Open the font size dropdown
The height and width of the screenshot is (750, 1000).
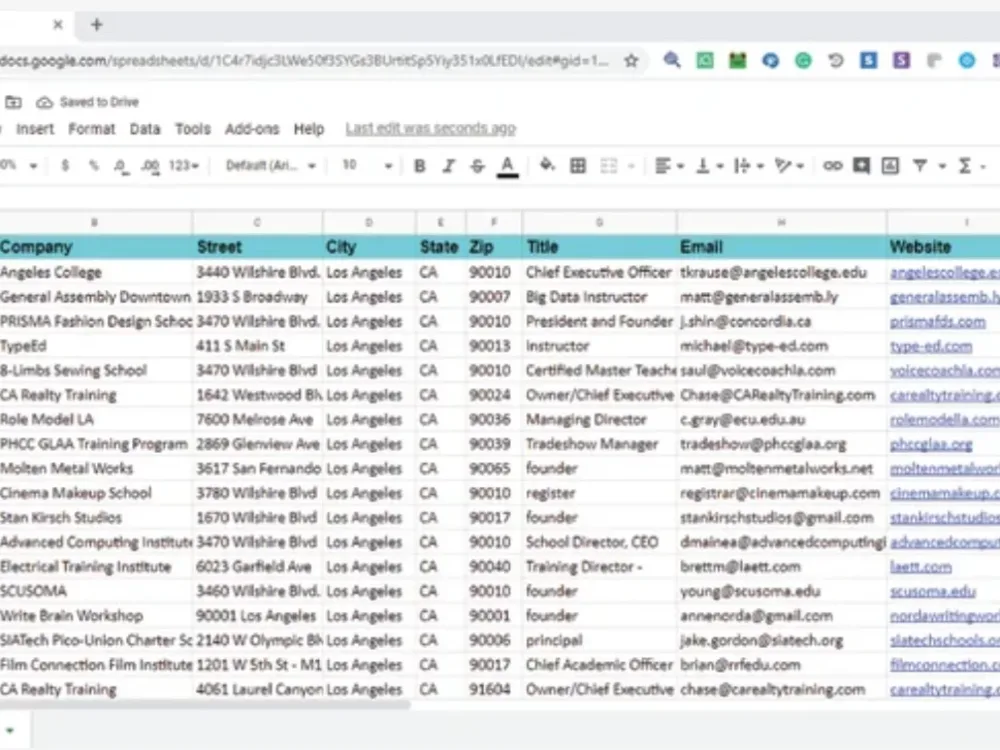pos(367,166)
